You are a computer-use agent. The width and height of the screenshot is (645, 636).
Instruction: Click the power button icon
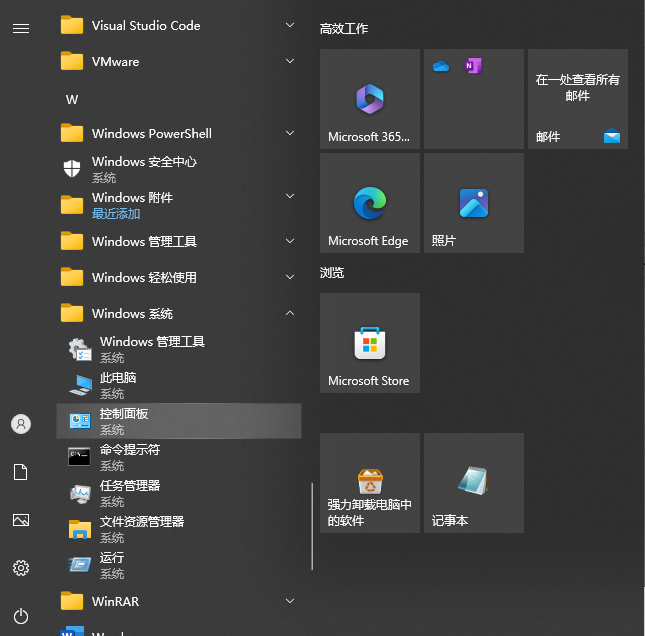(21, 615)
